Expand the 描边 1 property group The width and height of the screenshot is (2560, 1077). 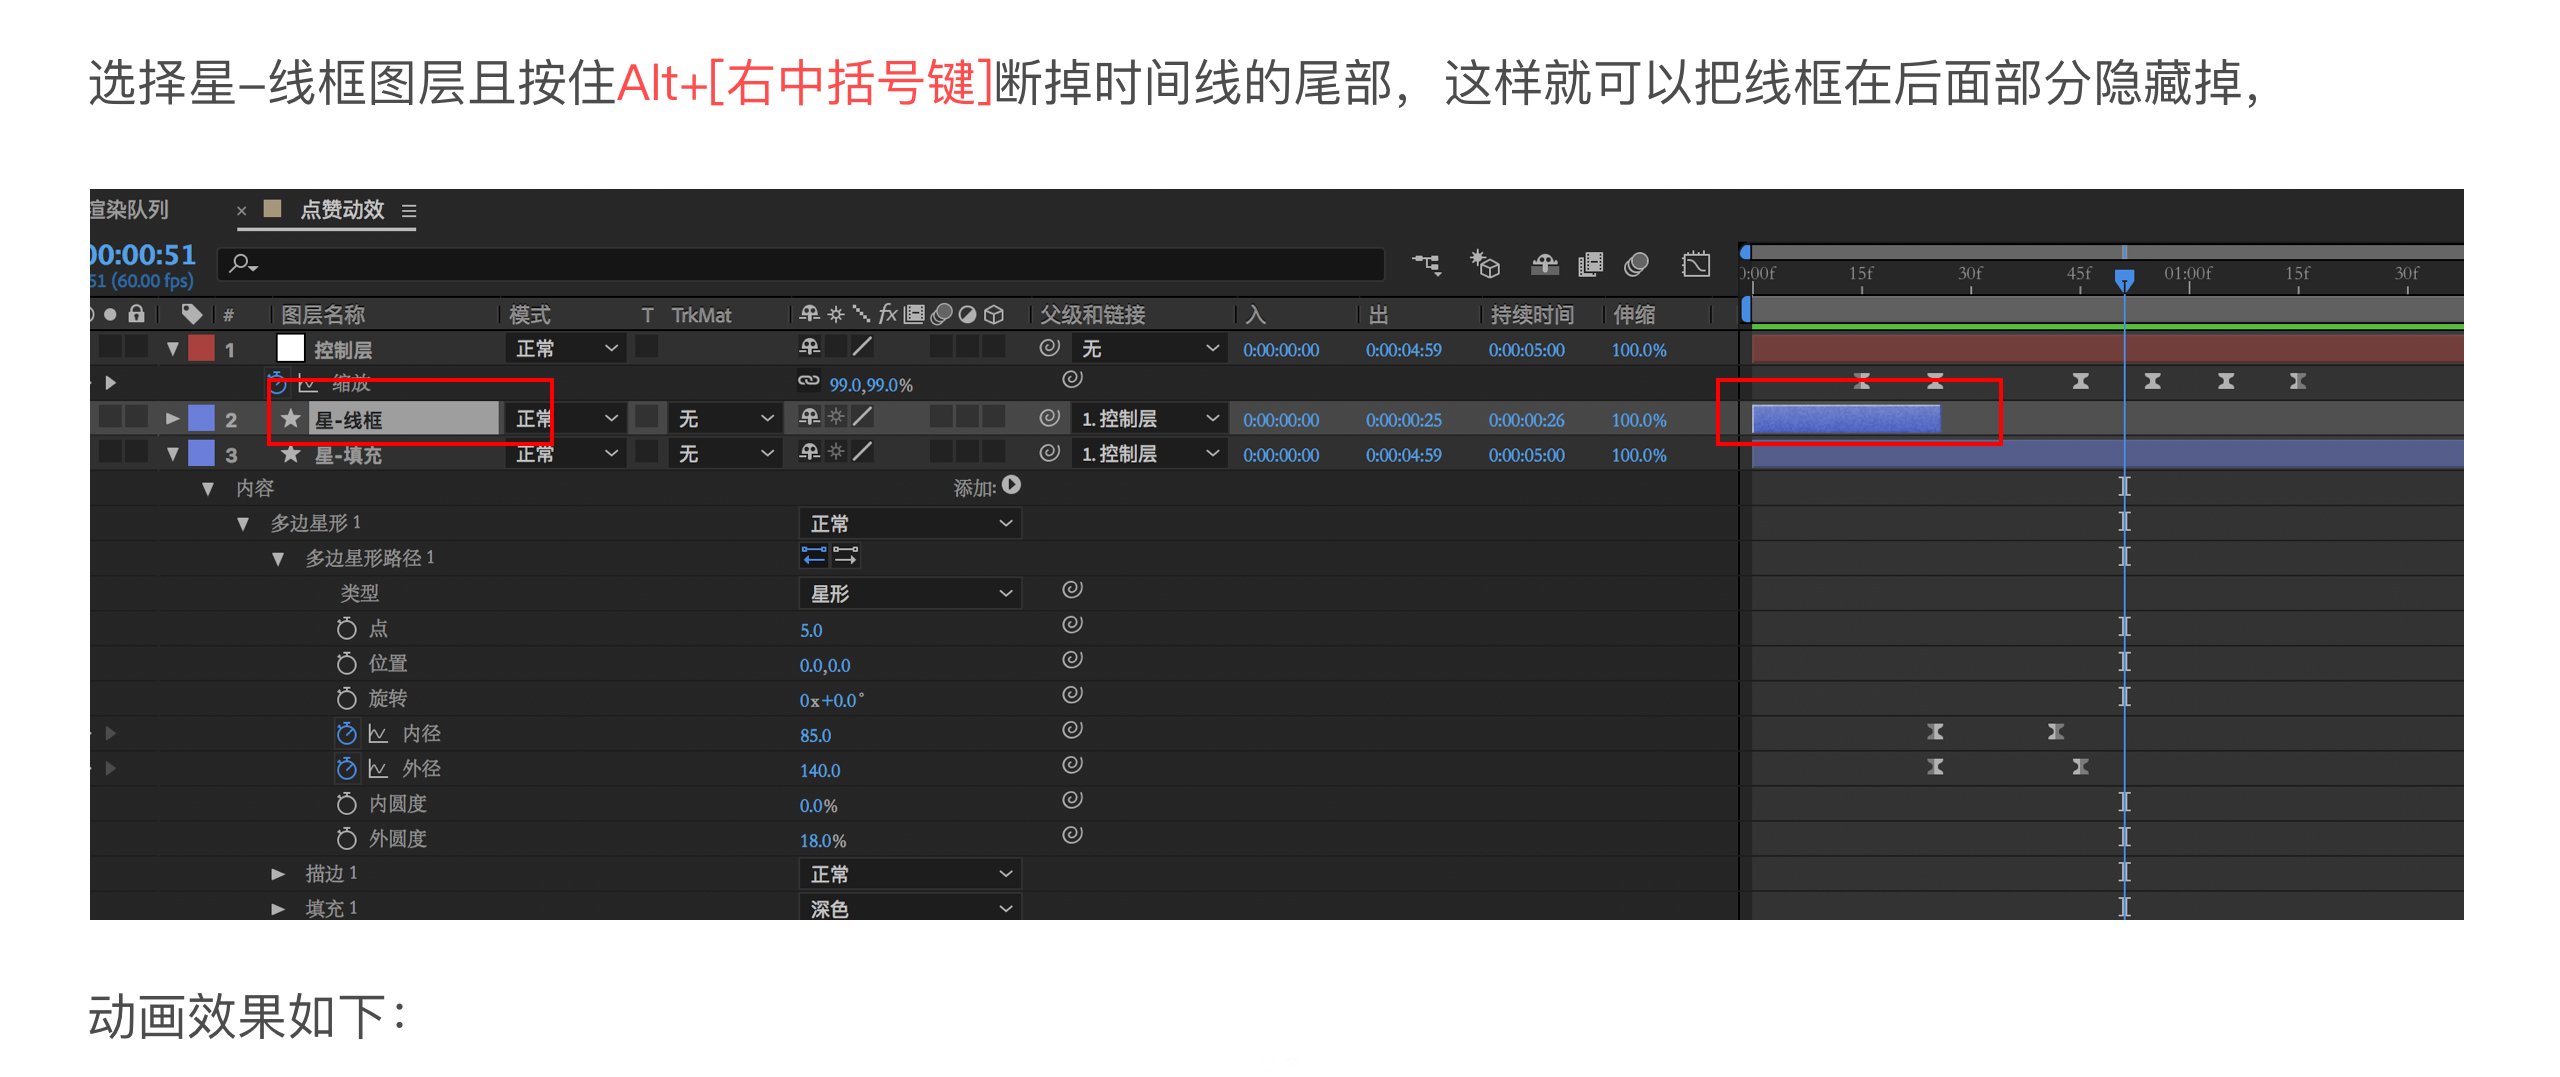(x=278, y=874)
